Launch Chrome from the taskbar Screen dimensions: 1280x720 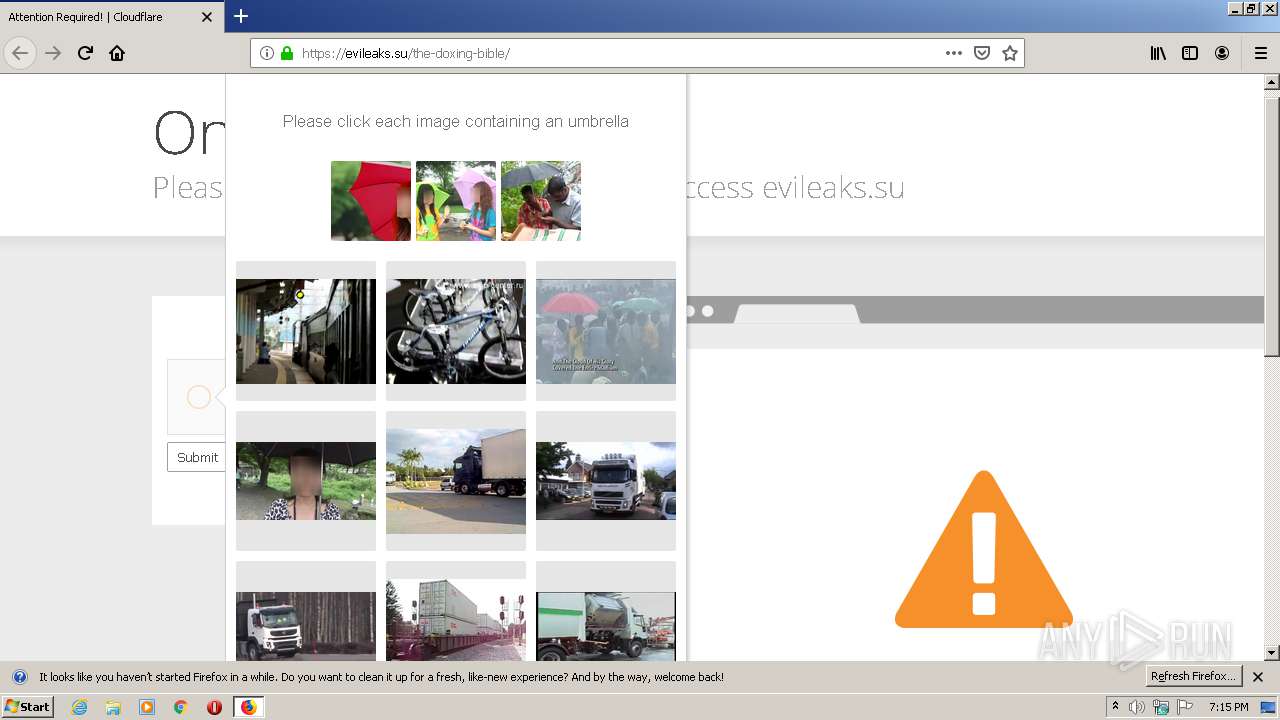pyautogui.click(x=181, y=707)
